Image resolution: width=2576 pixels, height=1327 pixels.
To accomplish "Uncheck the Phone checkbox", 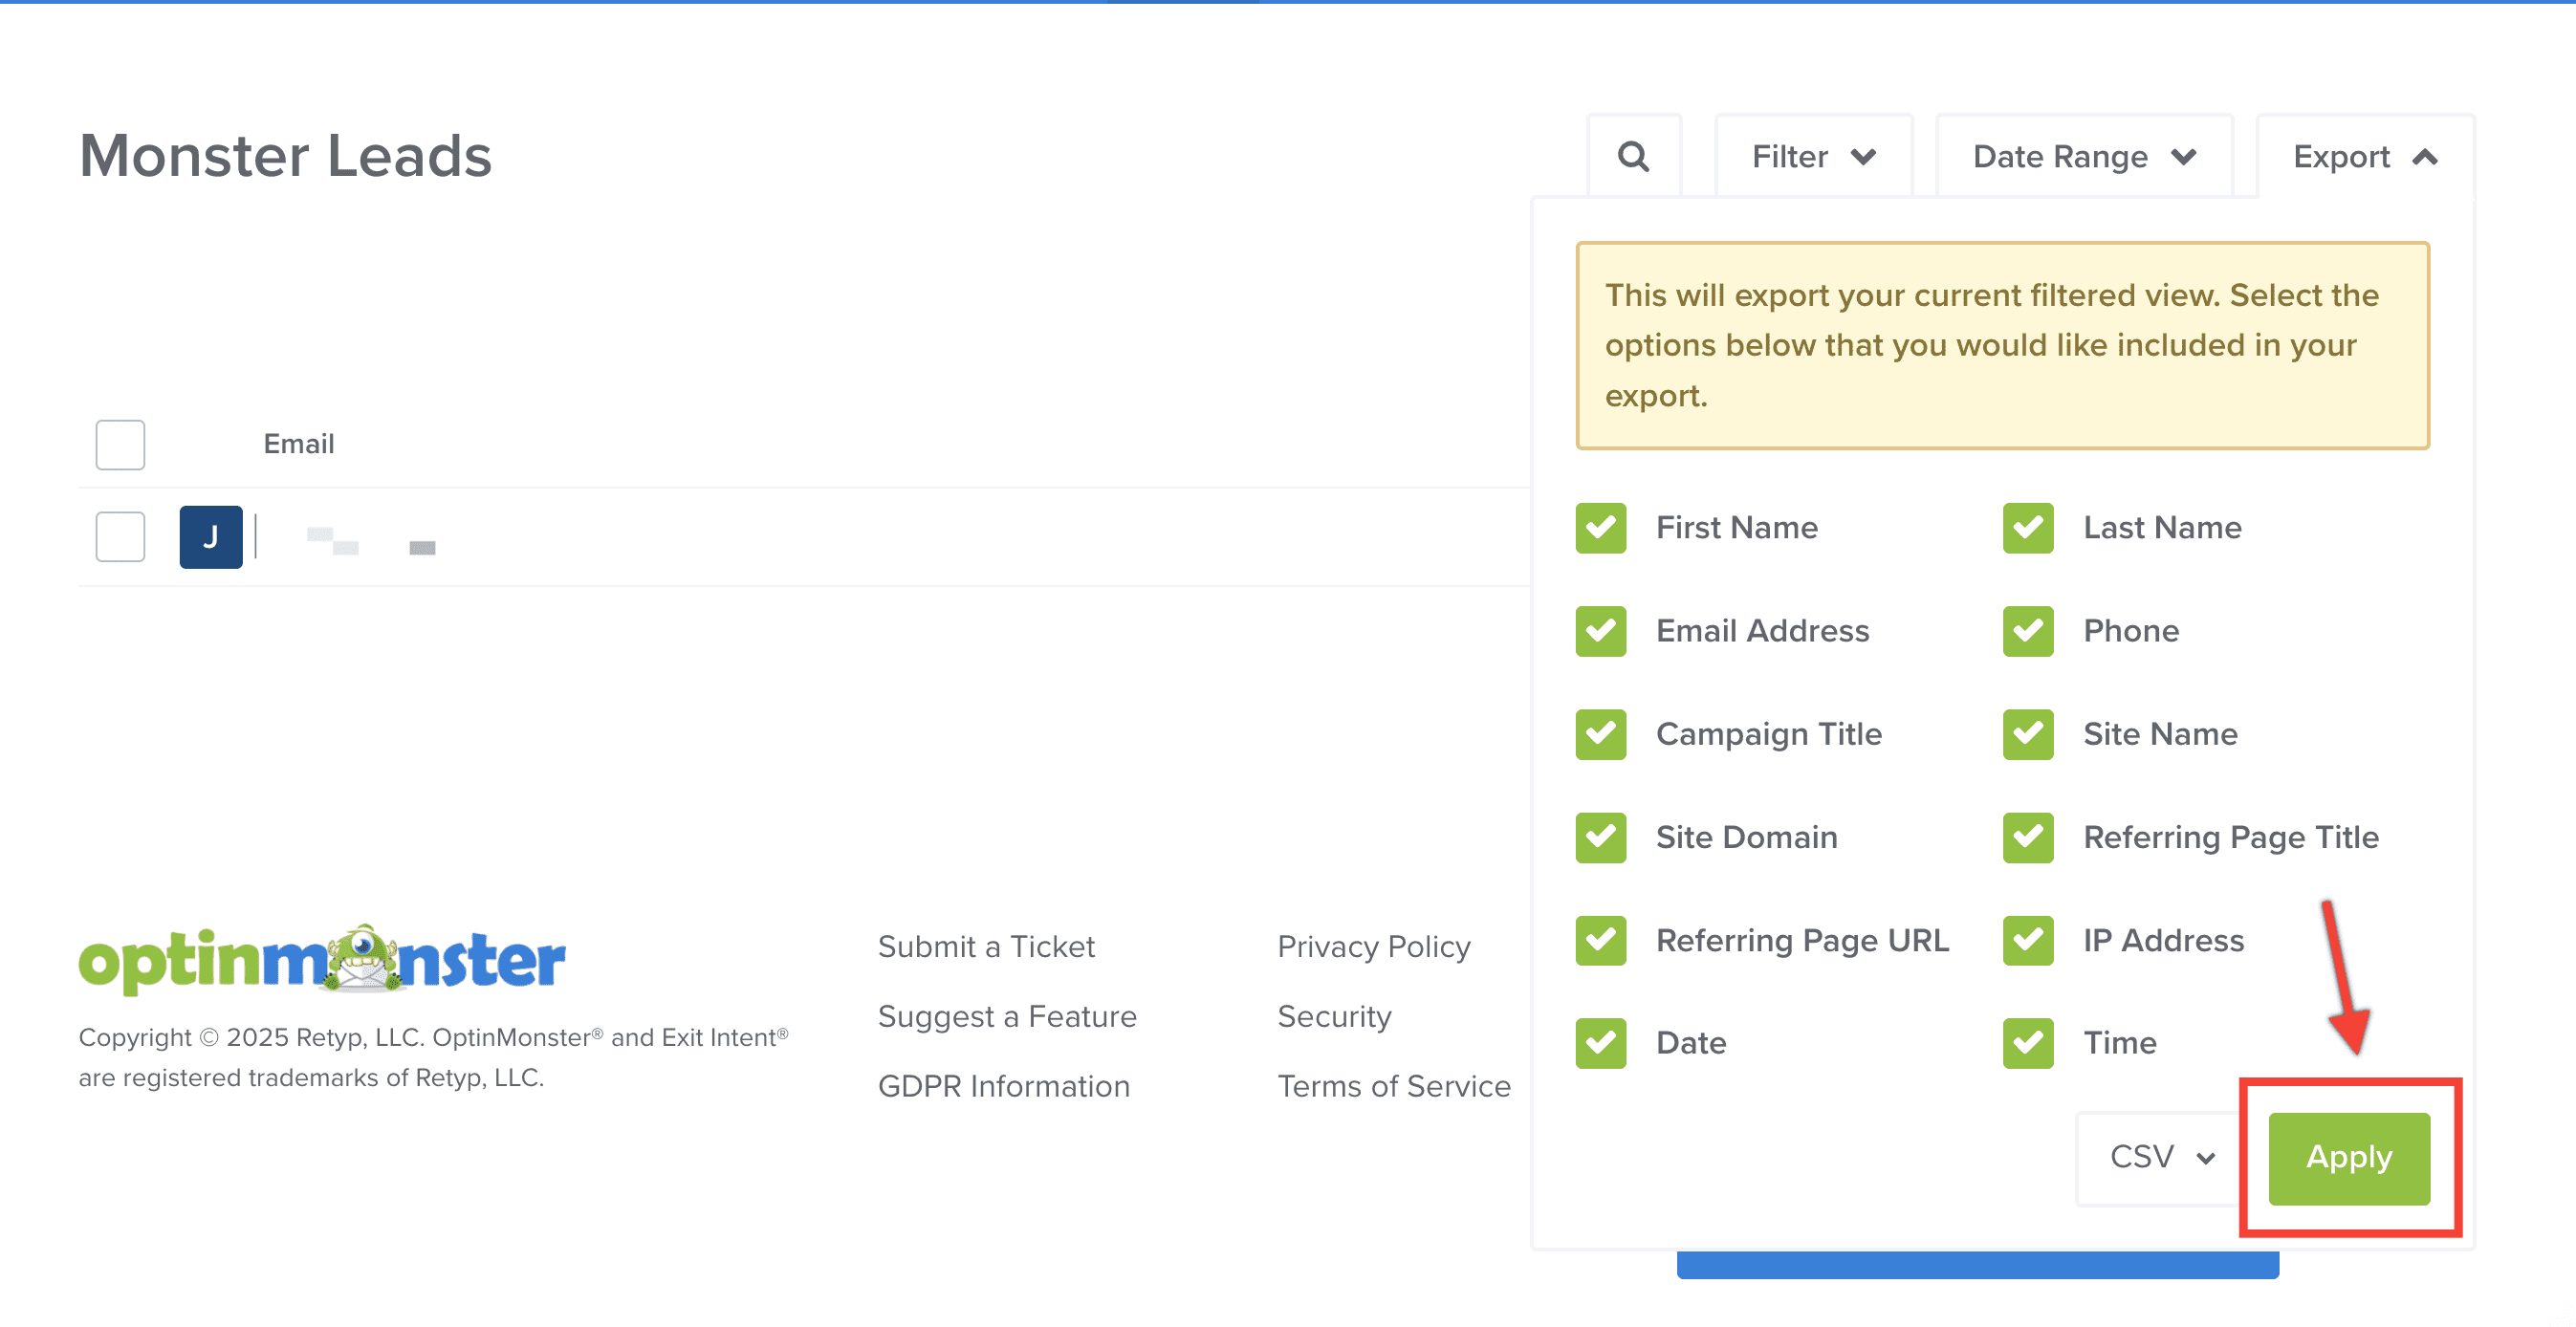I will pos(2027,631).
